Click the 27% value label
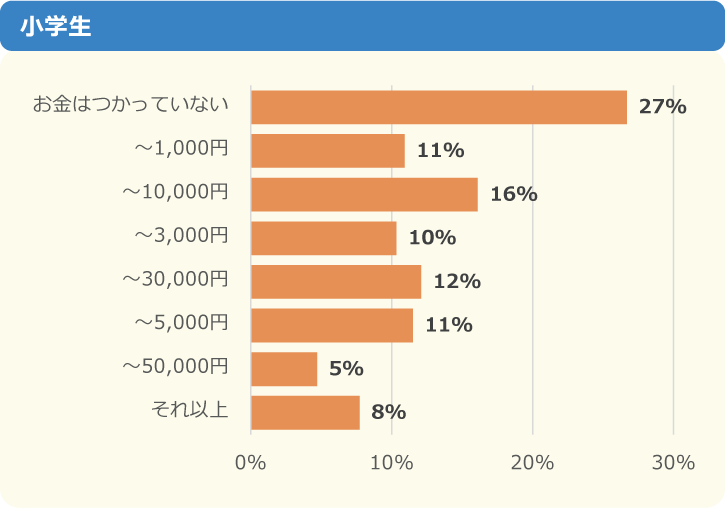Image resolution: width=725 pixels, height=508 pixels. point(662,107)
